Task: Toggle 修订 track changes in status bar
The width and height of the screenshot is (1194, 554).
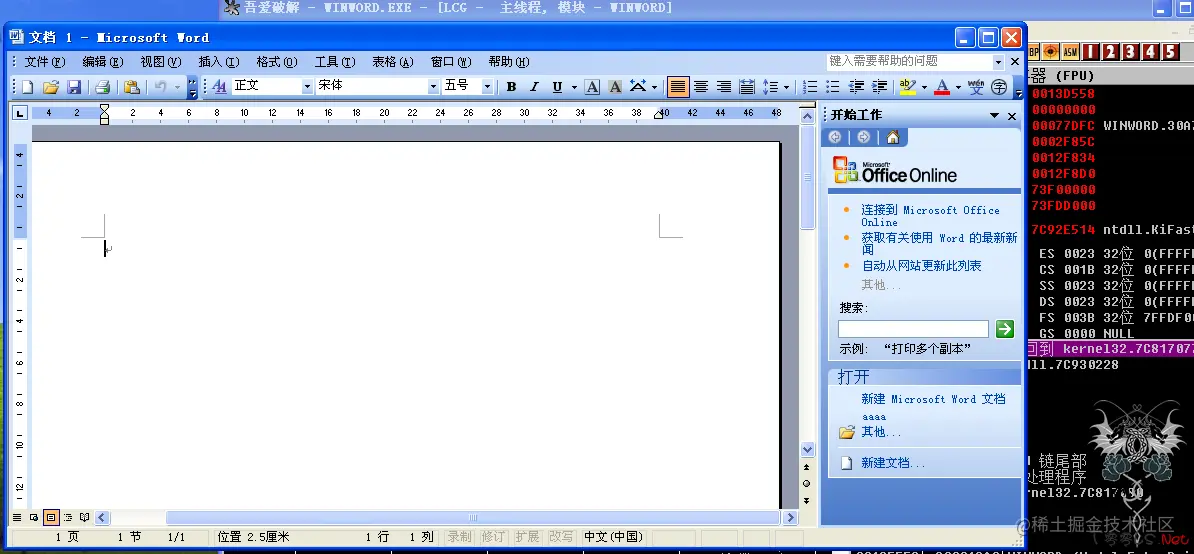Action: point(493,536)
